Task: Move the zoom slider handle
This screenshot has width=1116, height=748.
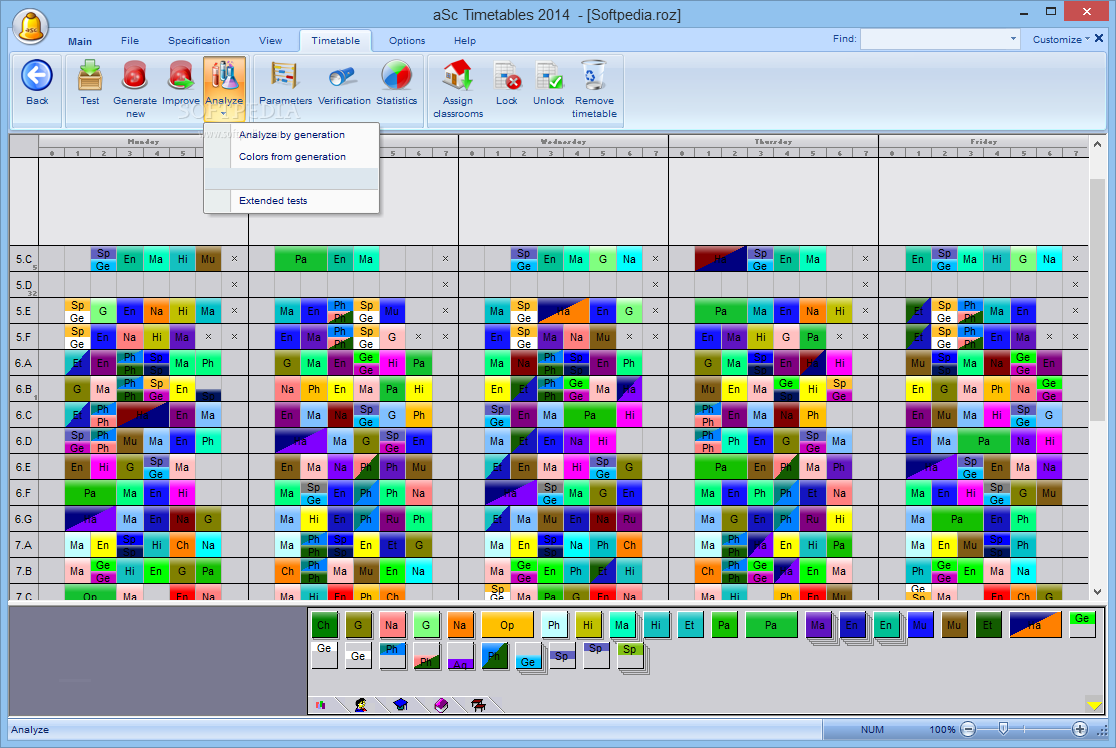Action: [1003, 728]
